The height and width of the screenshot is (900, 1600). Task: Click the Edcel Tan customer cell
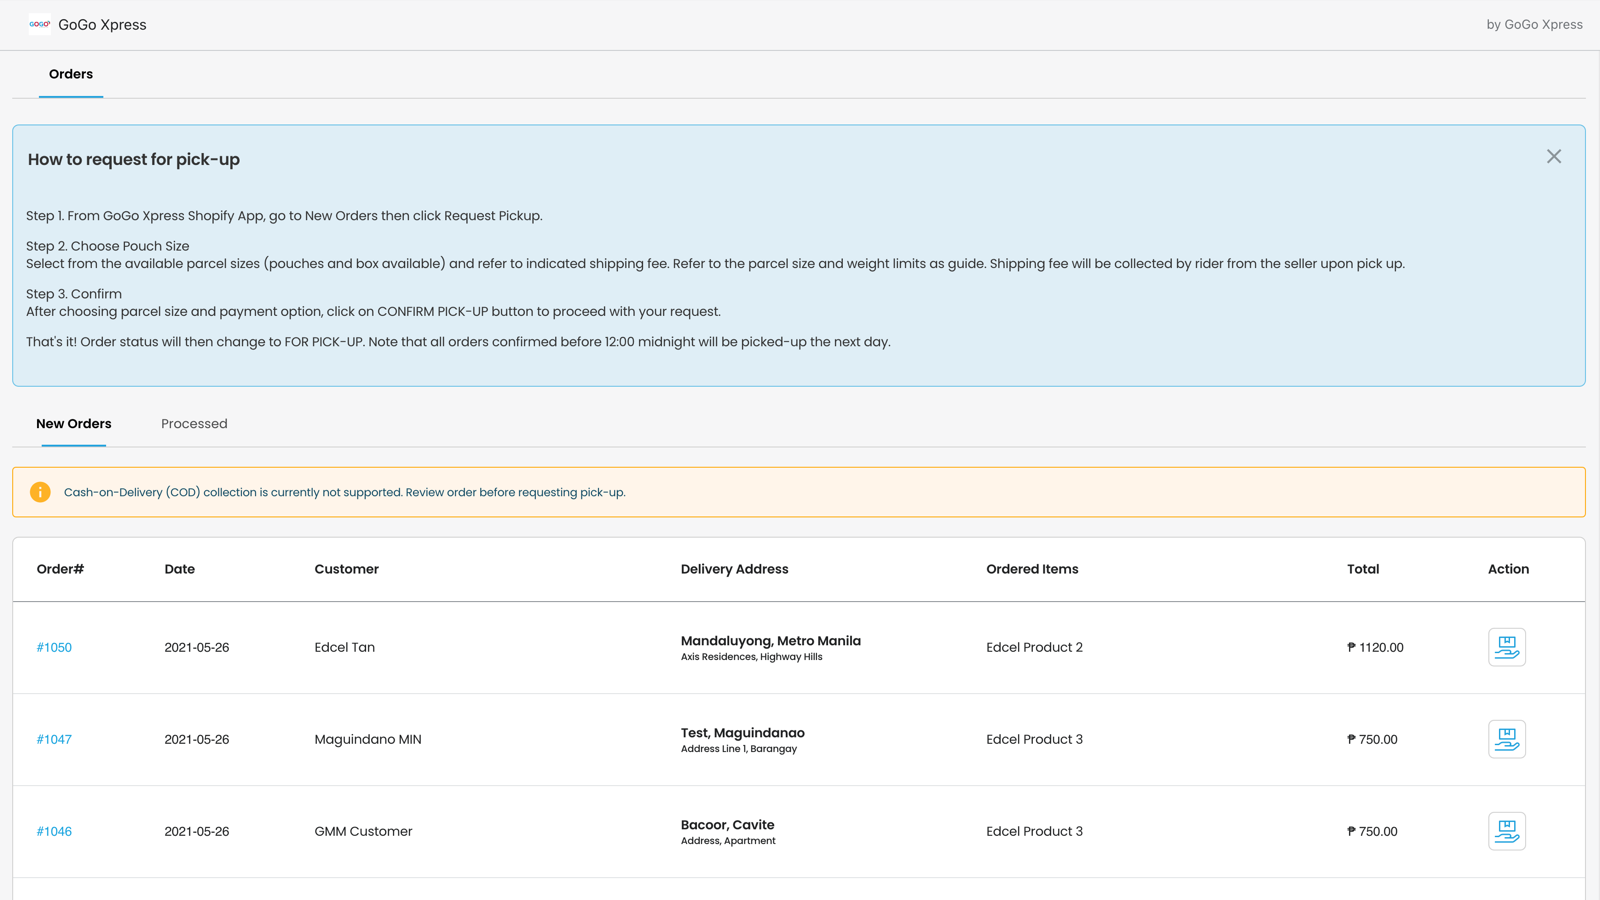pyautogui.click(x=345, y=647)
